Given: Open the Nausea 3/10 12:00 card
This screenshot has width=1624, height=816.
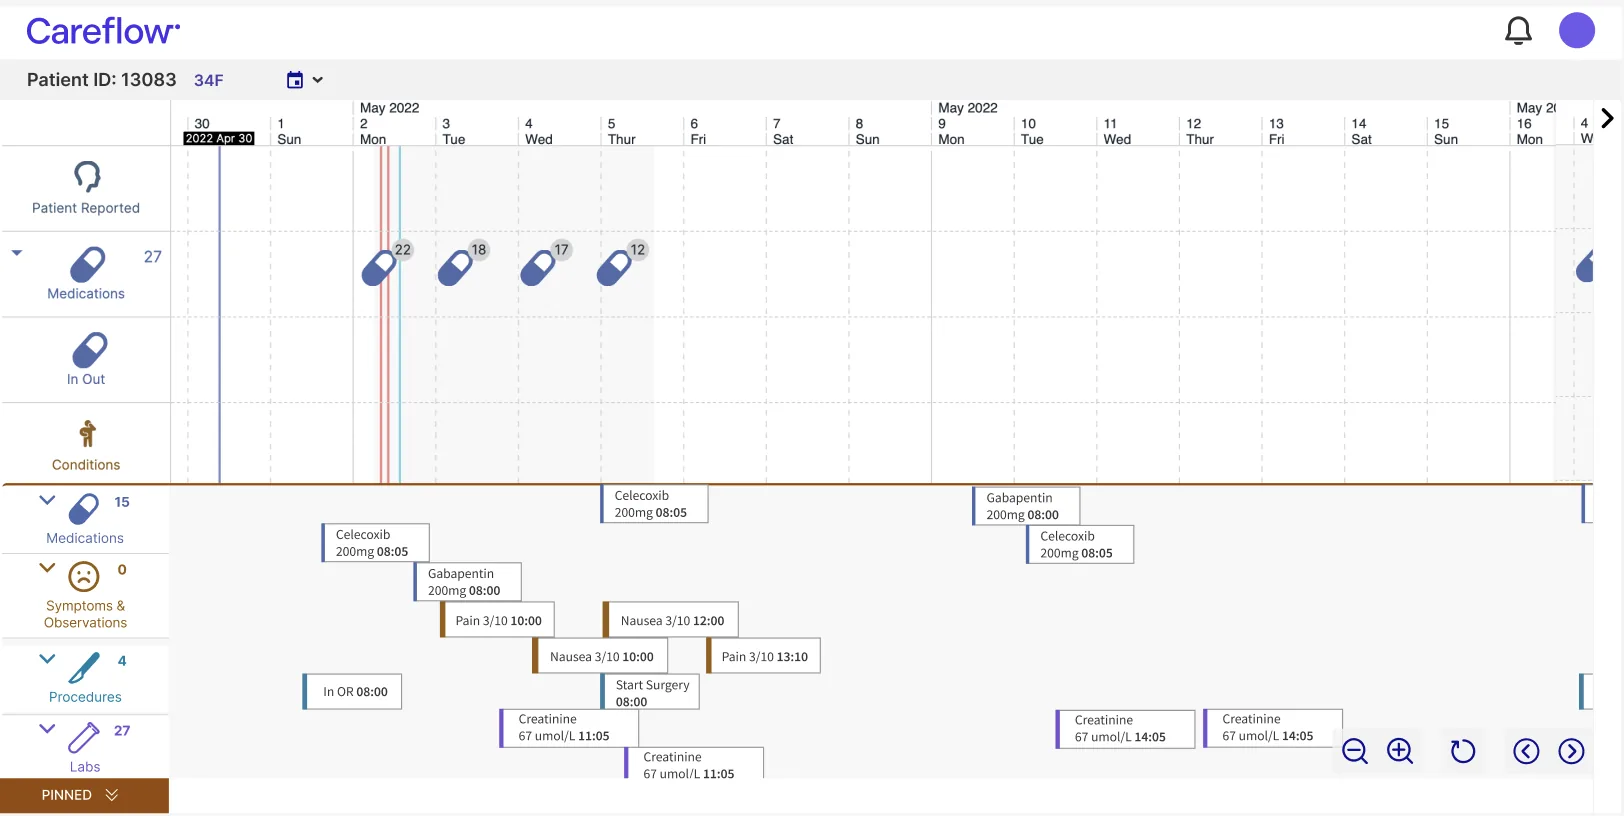Looking at the screenshot, I should [x=671, y=620].
